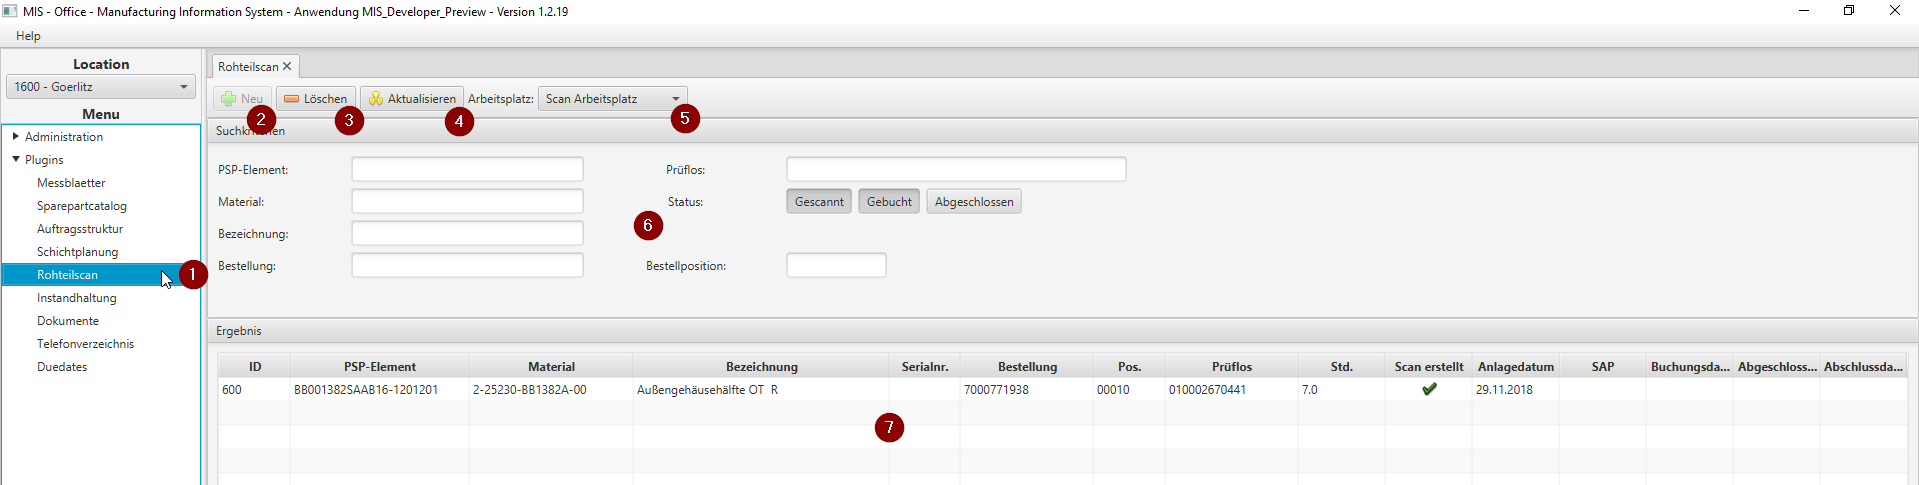Open Instandhaltung in the menu tree
This screenshot has width=1919, height=485.
pos(77,298)
